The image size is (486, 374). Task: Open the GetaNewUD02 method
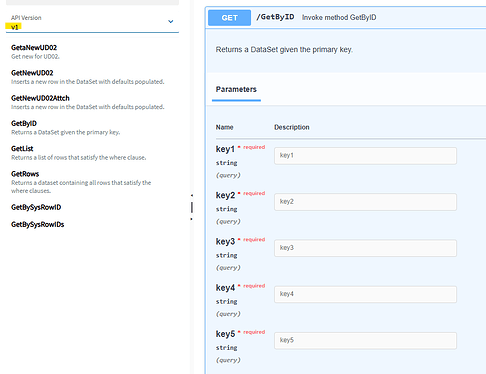pyautogui.click(x=34, y=48)
